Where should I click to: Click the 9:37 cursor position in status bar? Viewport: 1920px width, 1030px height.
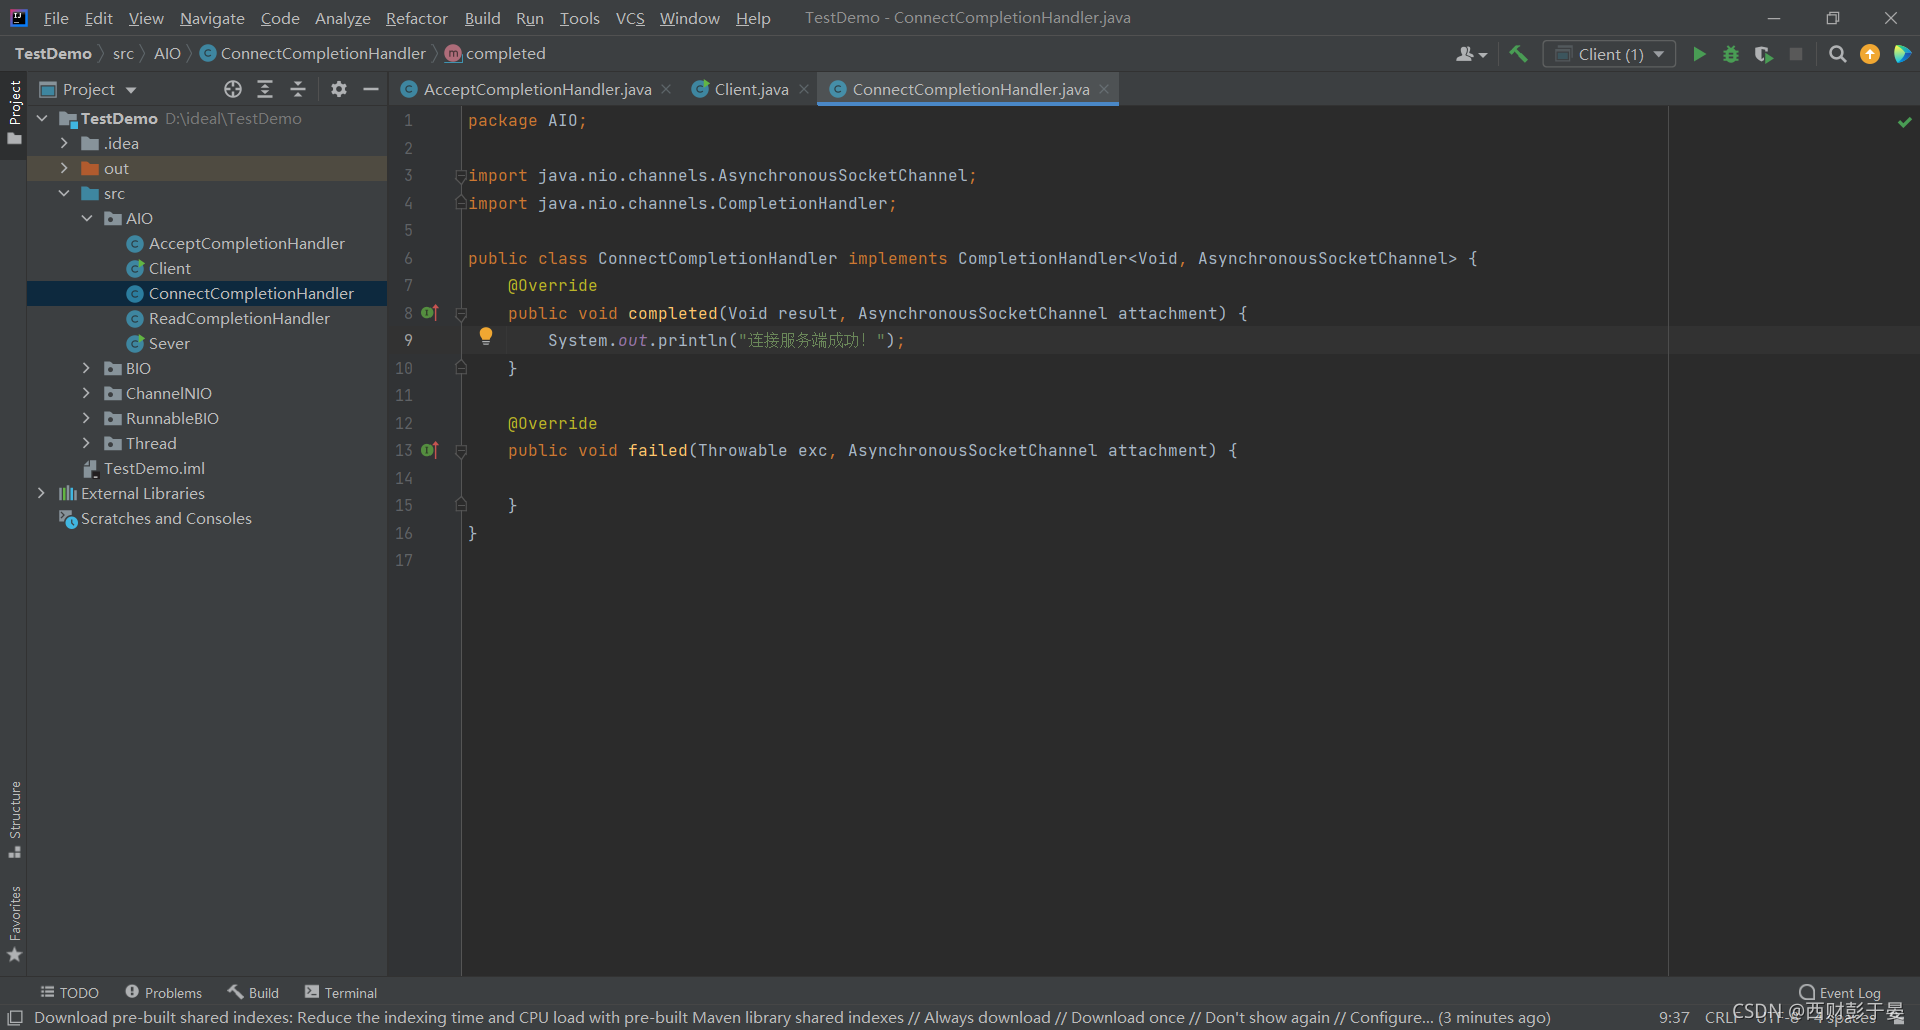(x=1674, y=1017)
